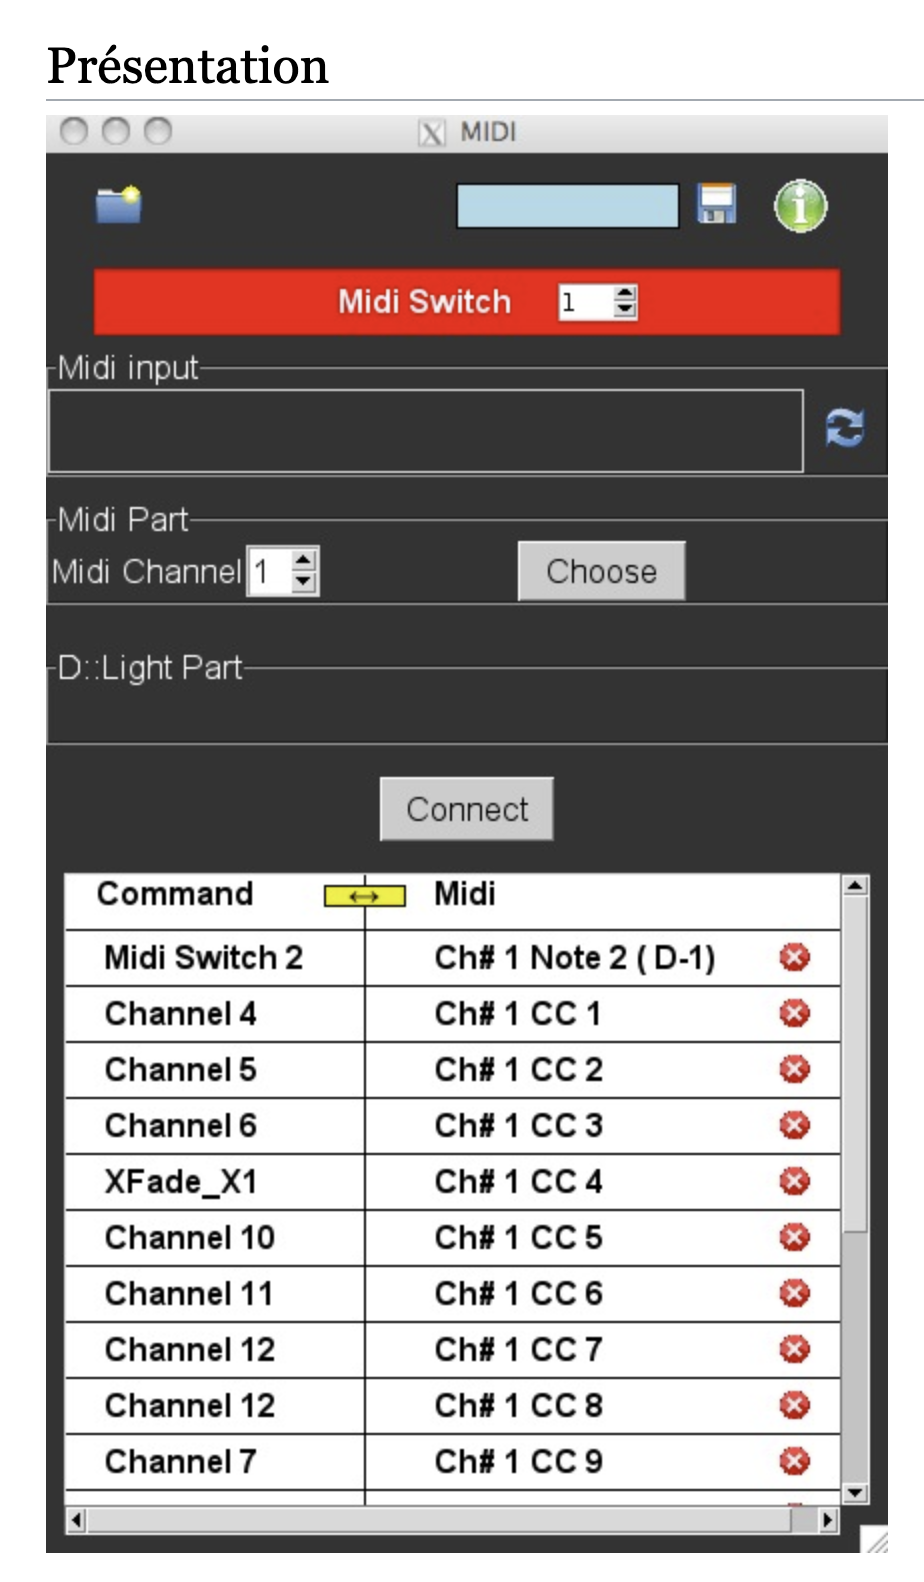Click the Midi input text box
This screenshot has width=924, height=1582.
click(x=425, y=430)
